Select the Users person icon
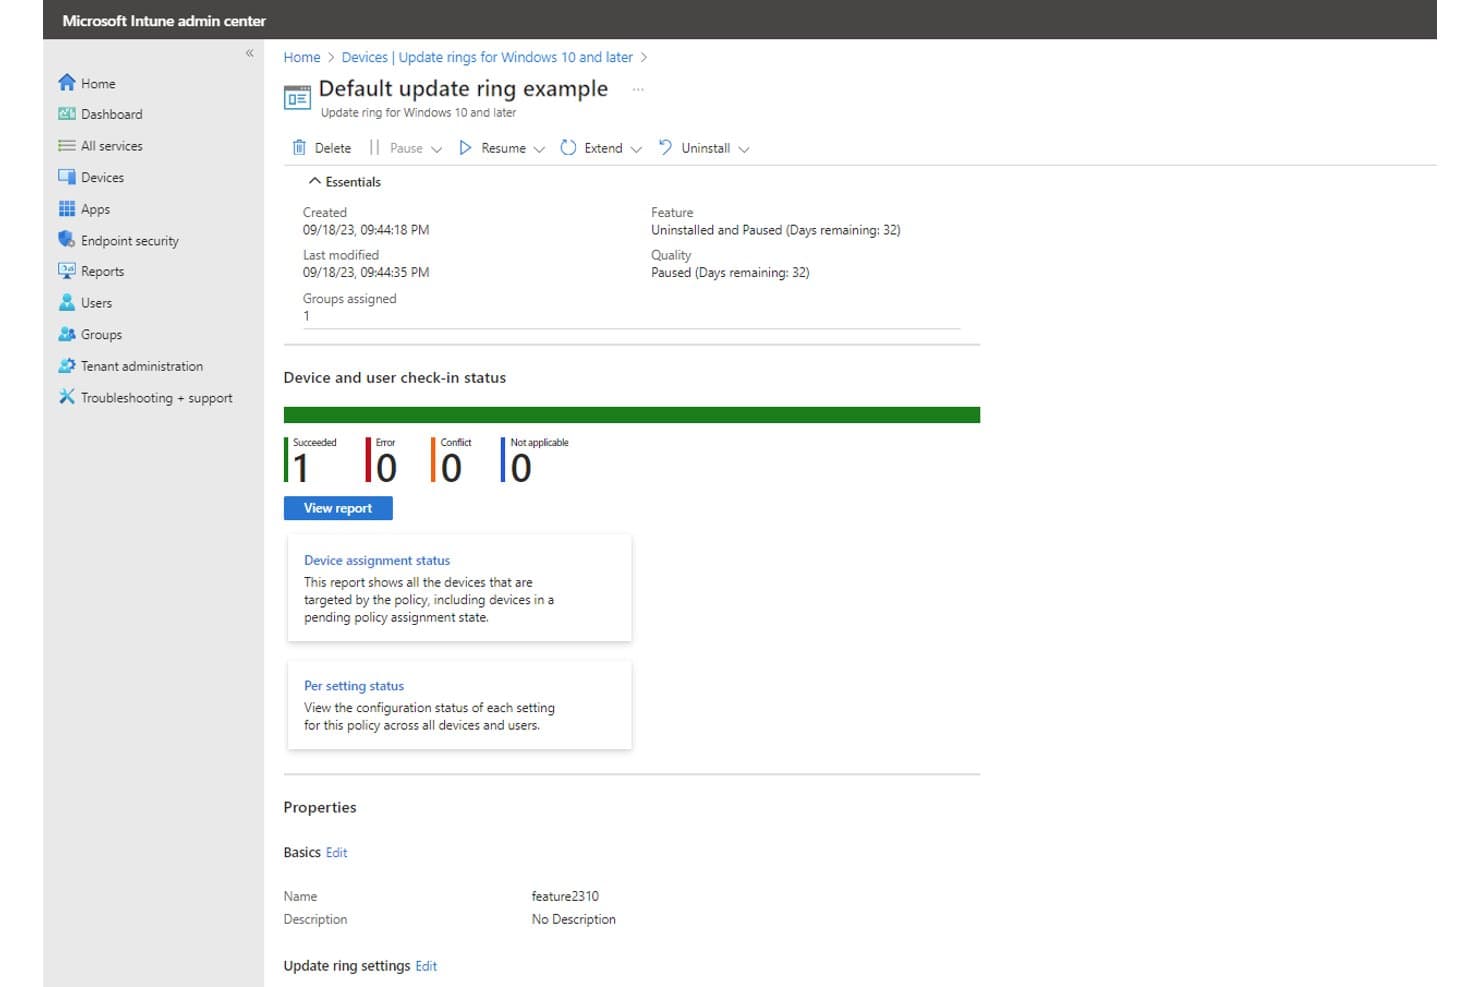The width and height of the screenshot is (1480, 987). (67, 302)
